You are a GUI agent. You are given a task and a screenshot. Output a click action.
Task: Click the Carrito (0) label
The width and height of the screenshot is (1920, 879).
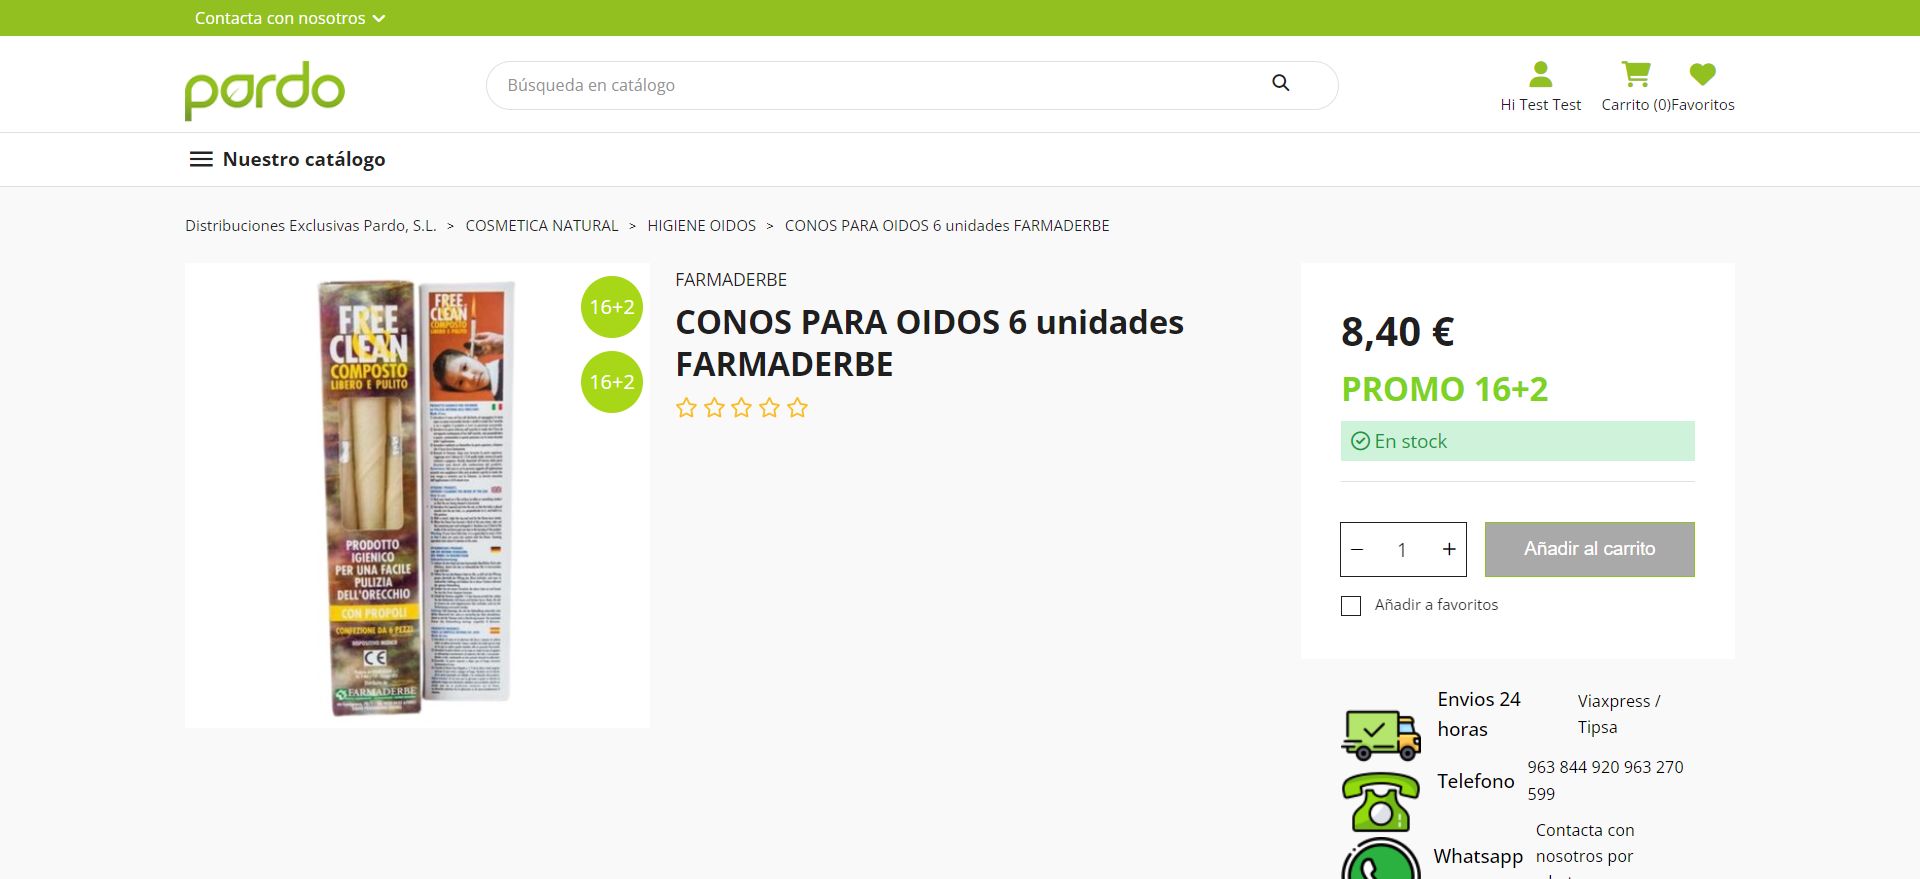(1636, 105)
